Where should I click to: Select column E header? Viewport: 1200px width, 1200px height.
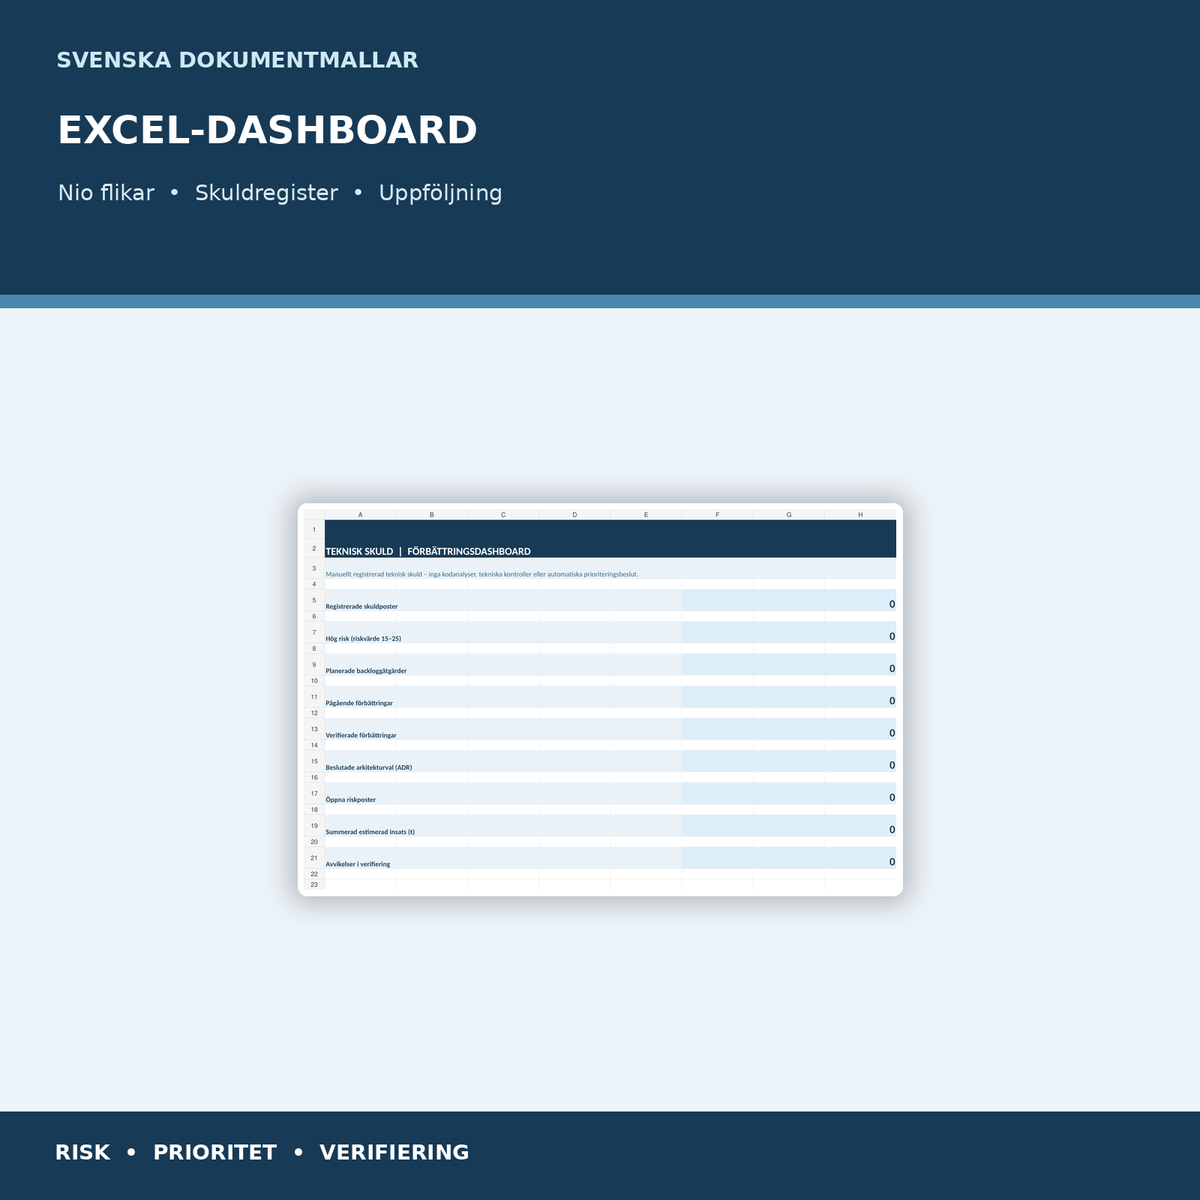[646, 514]
